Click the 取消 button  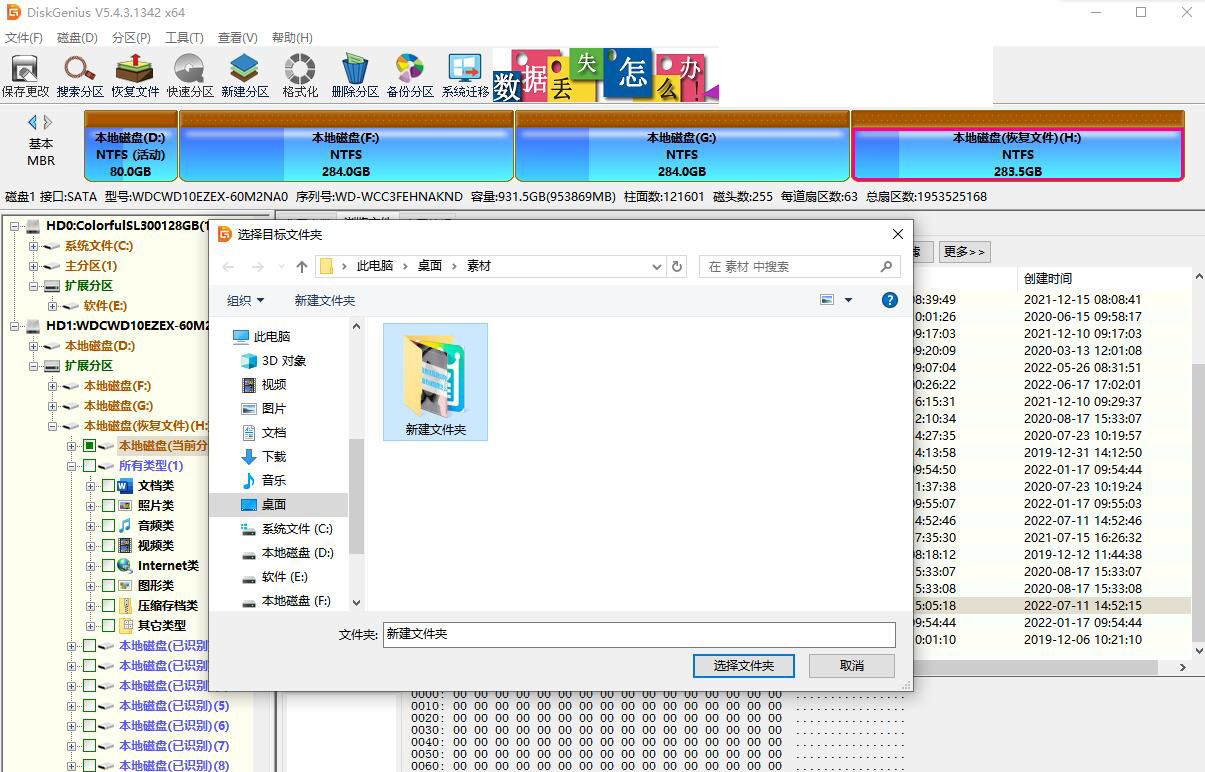[x=852, y=665]
